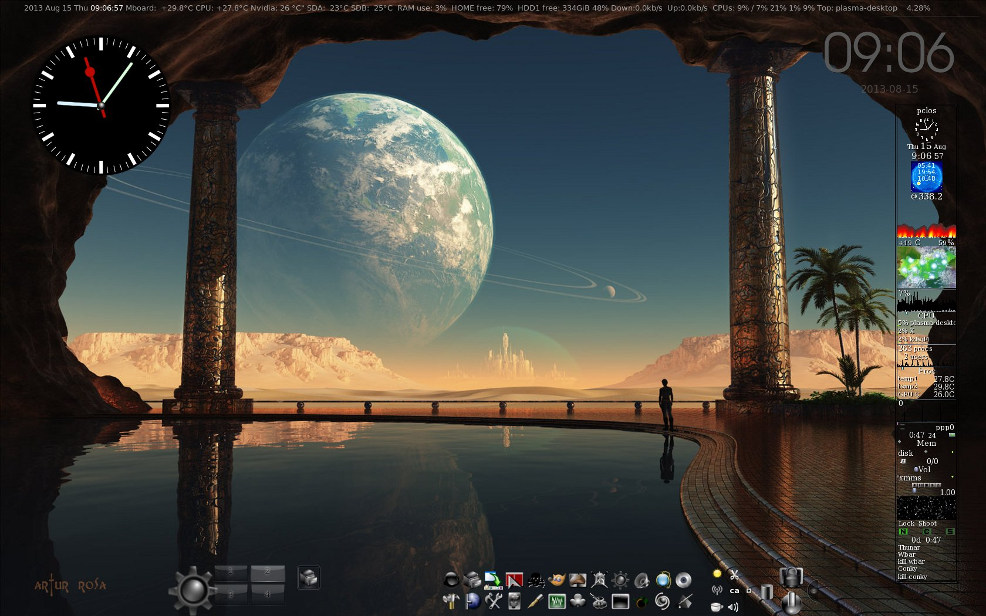Screen dimensions: 986x616
Task: Click the Wbar launcher entry
Action: pos(907,554)
